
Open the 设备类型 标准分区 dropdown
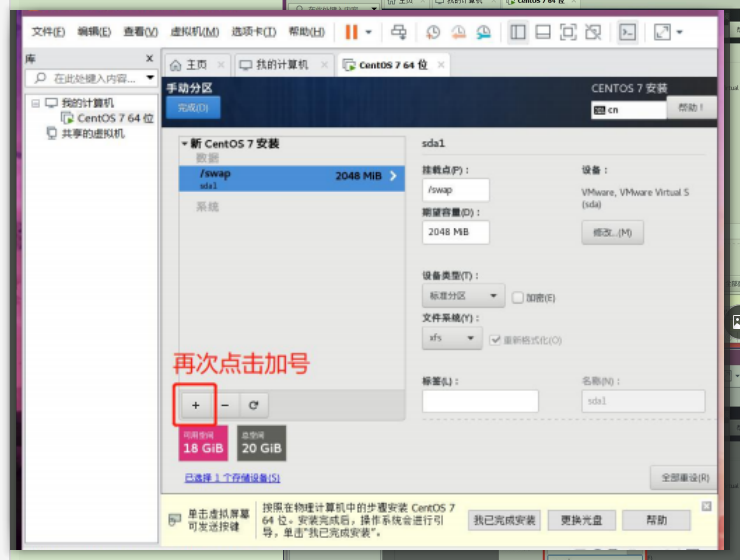tap(463, 296)
